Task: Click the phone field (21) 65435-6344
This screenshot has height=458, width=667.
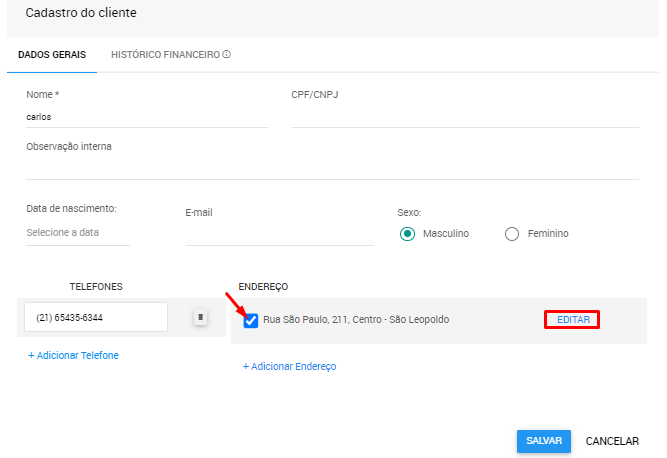Action: click(96, 317)
